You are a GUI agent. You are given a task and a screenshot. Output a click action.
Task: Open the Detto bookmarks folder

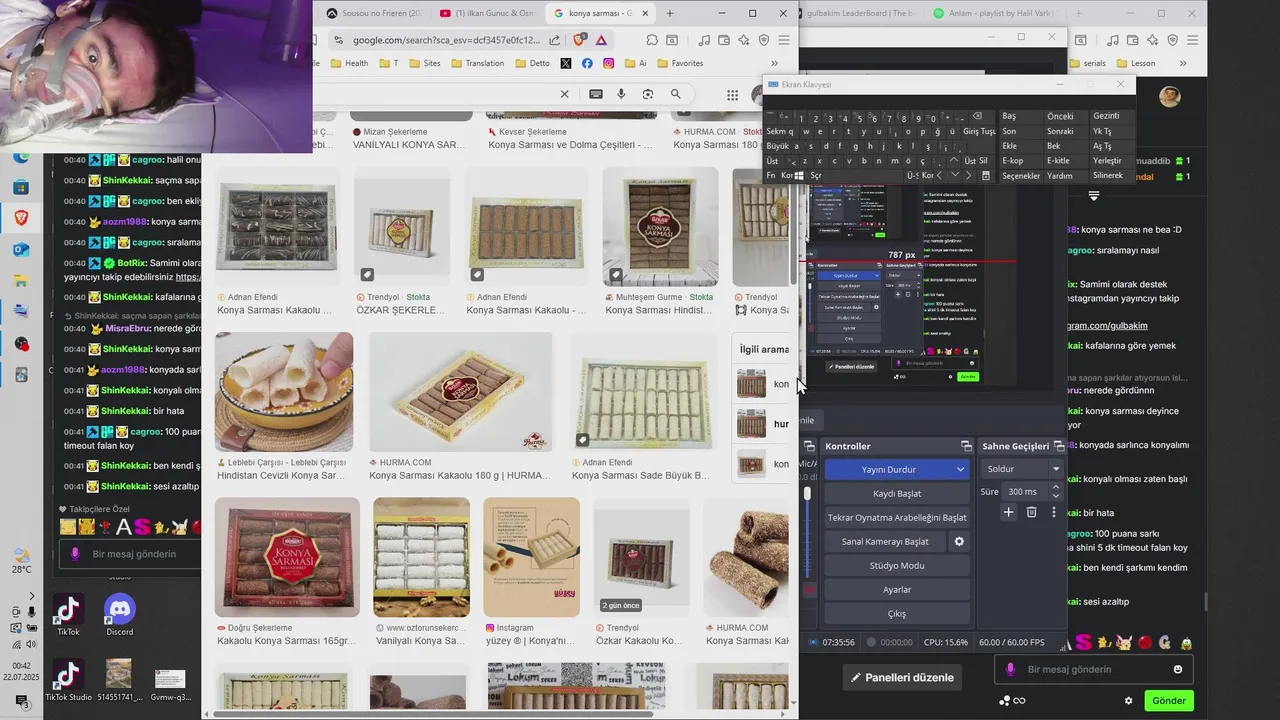click(x=532, y=63)
